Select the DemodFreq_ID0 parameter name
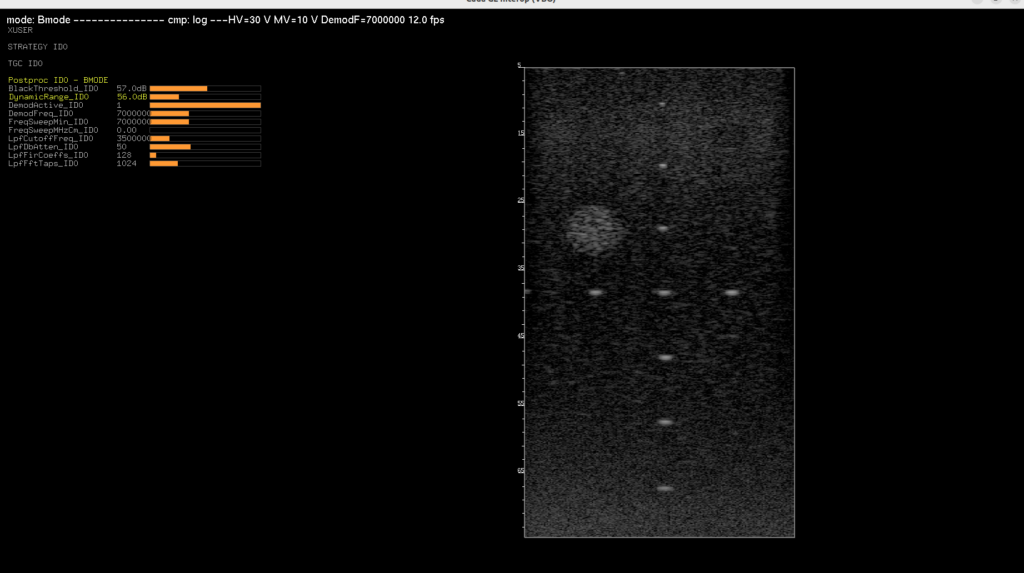The height and width of the screenshot is (573, 1024). (x=40, y=114)
